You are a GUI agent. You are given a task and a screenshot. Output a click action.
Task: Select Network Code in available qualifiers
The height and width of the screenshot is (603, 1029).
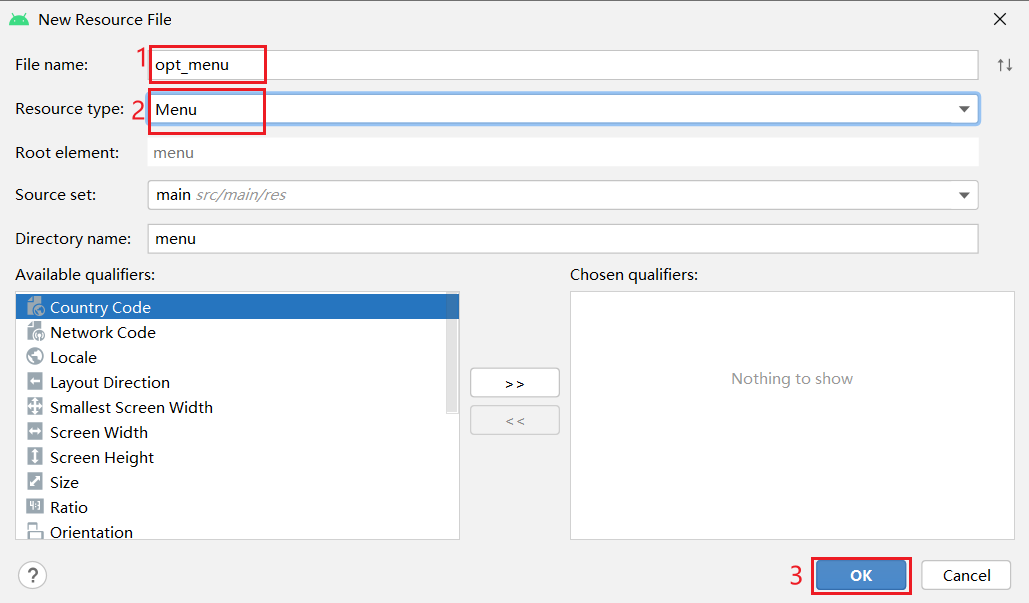click(x=231, y=332)
